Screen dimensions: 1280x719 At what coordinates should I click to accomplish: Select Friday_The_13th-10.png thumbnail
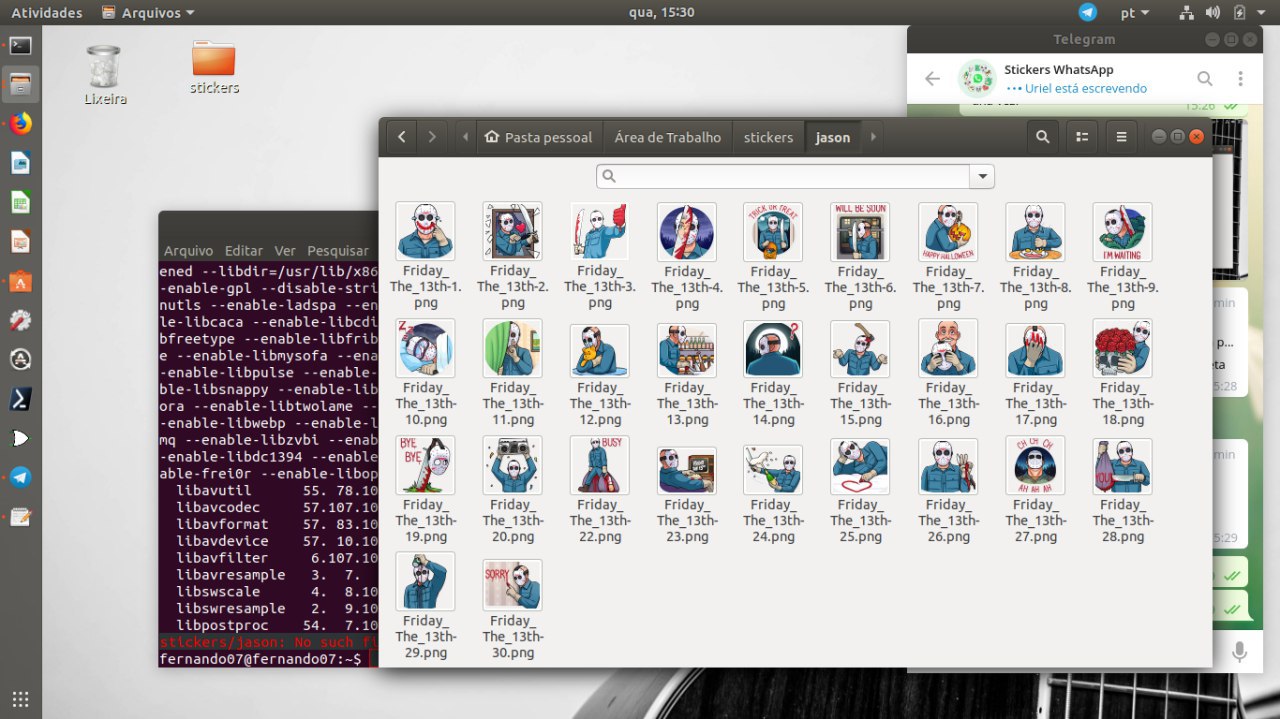click(x=425, y=348)
